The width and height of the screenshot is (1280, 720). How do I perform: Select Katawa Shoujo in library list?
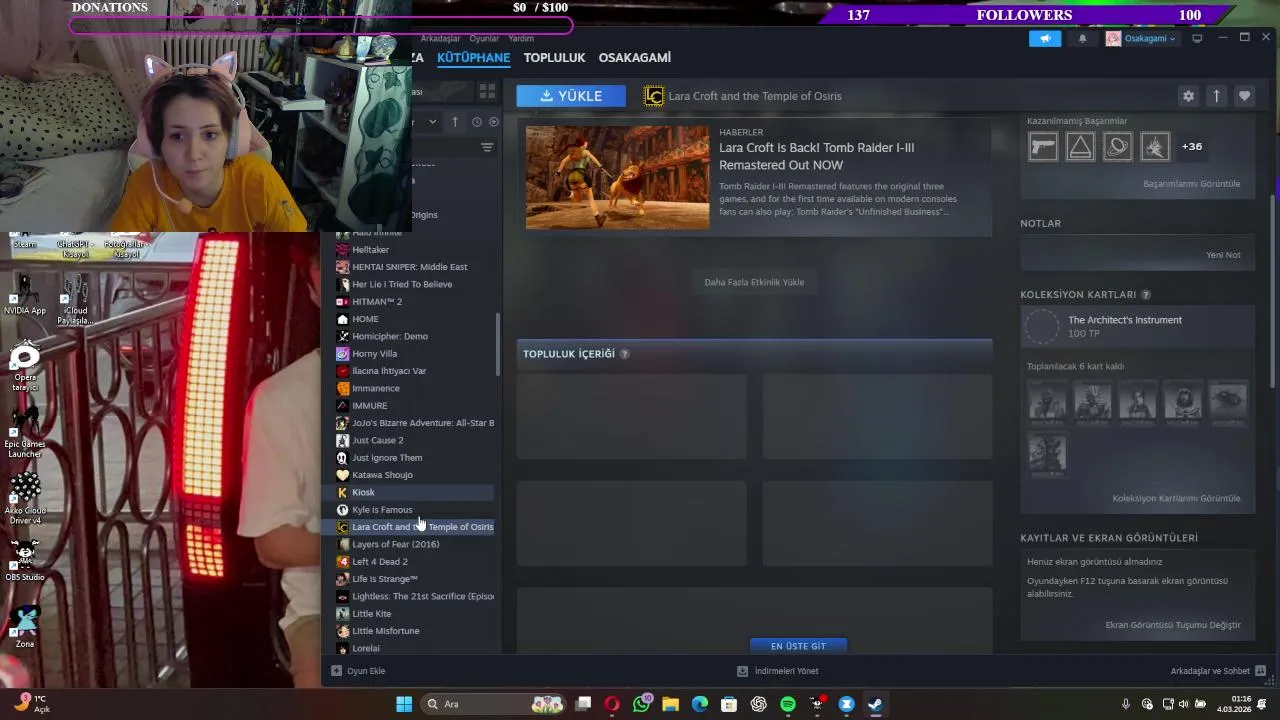pos(382,475)
